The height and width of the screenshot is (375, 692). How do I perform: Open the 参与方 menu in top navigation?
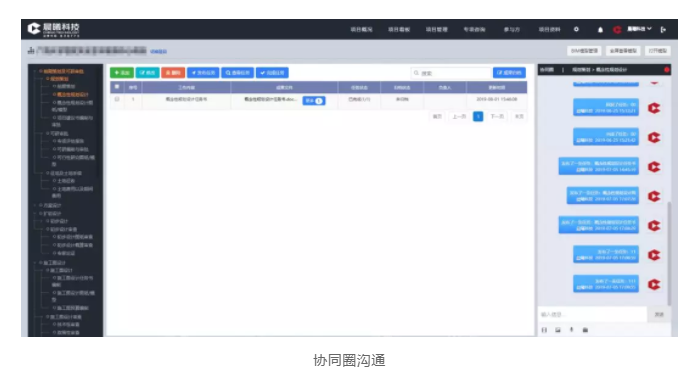pyautogui.click(x=512, y=30)
